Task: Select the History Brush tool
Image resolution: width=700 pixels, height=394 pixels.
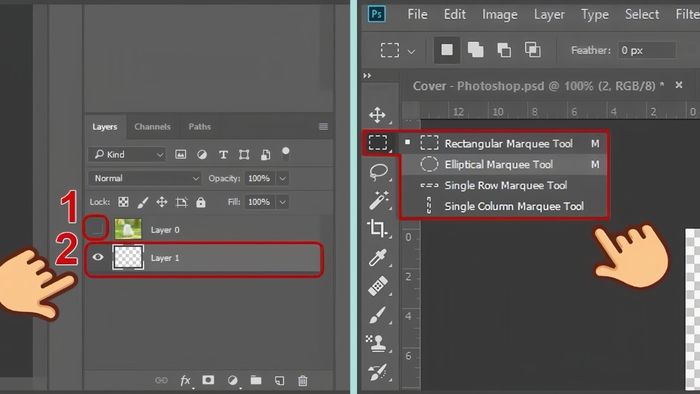Action: coord(378,373)
